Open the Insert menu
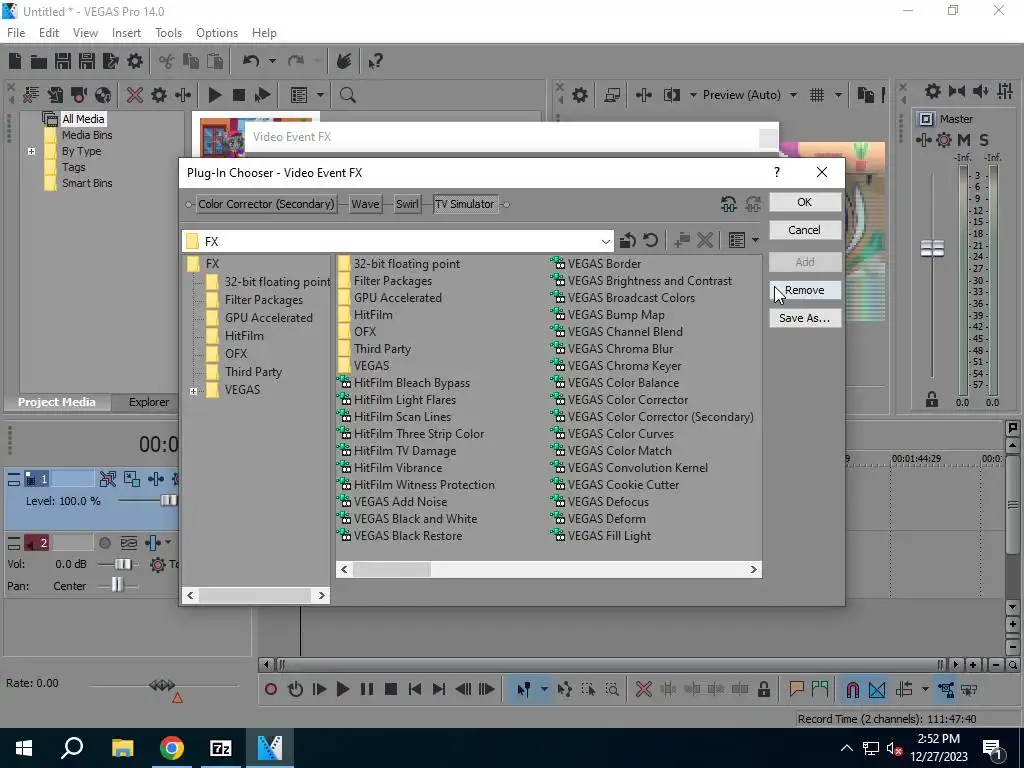The width and height of the screenshot is (1024, 768). (x=126, y=33)
